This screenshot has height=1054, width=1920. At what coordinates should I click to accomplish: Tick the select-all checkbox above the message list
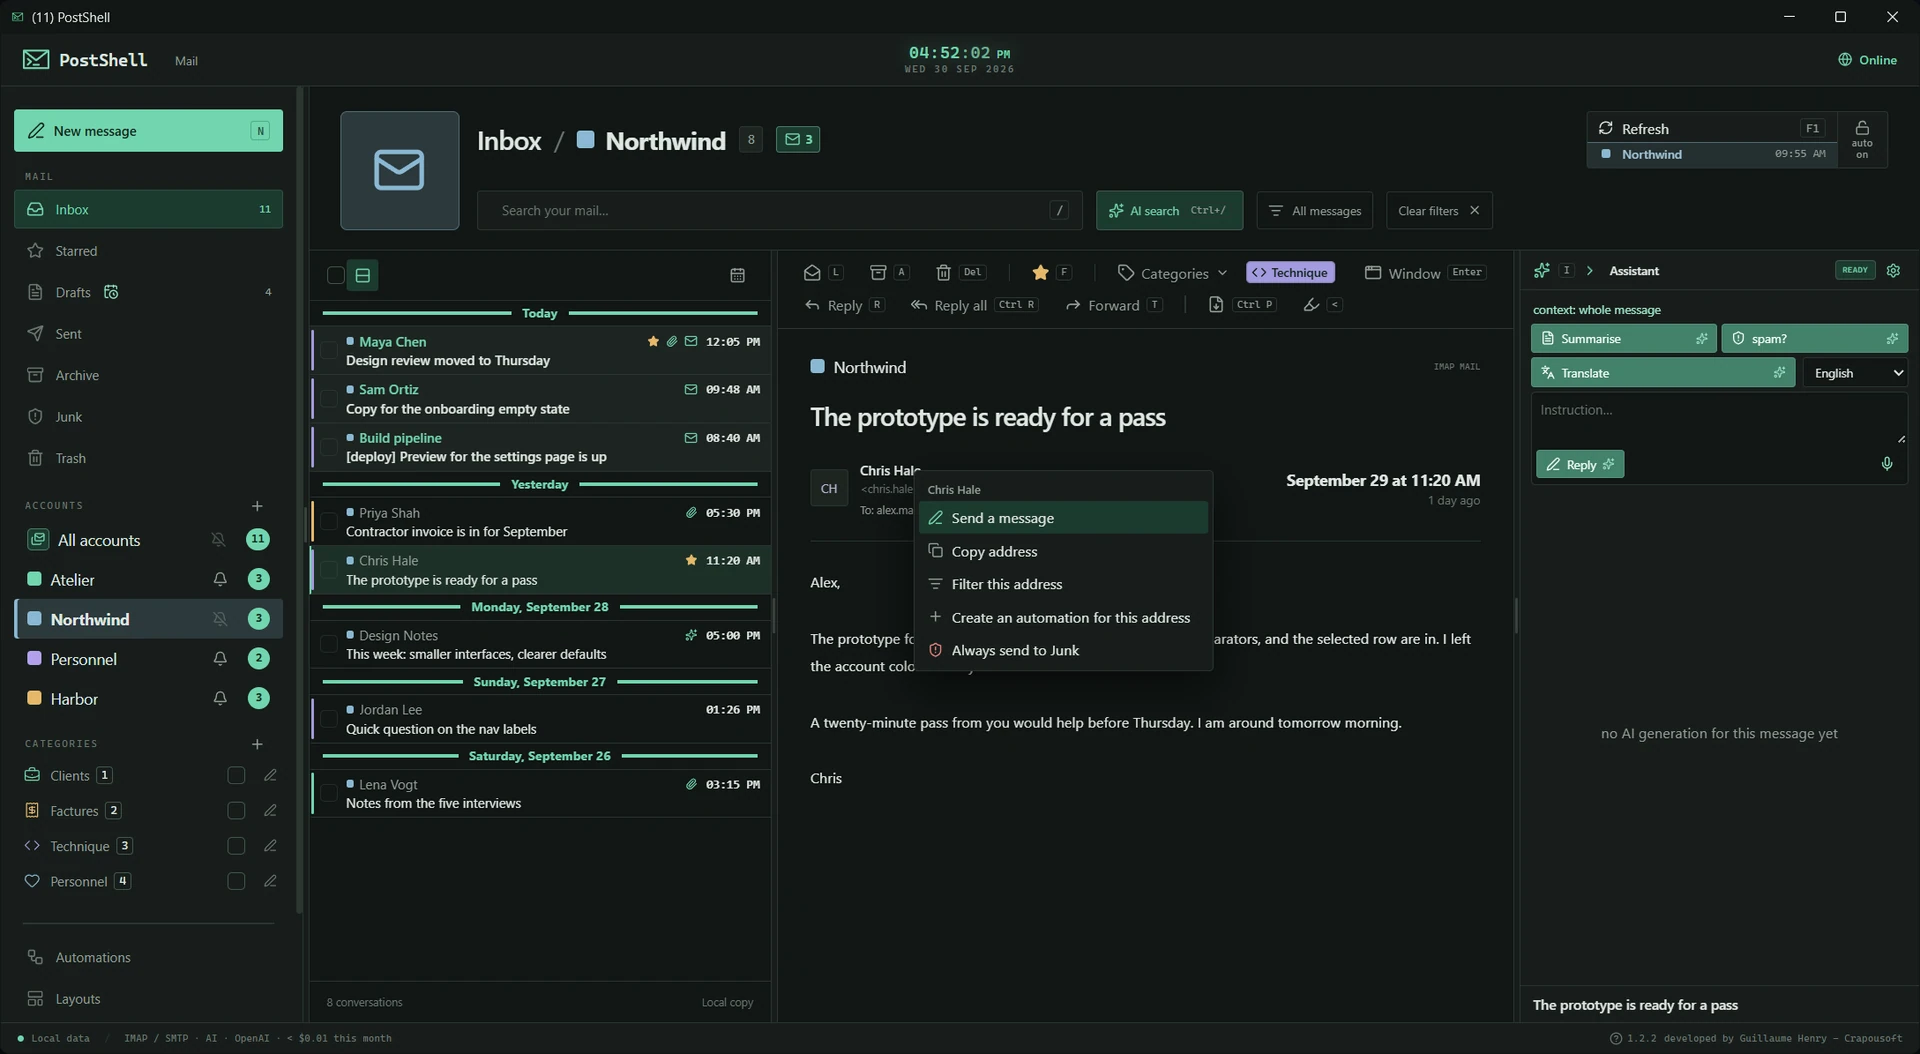(336, 275)
